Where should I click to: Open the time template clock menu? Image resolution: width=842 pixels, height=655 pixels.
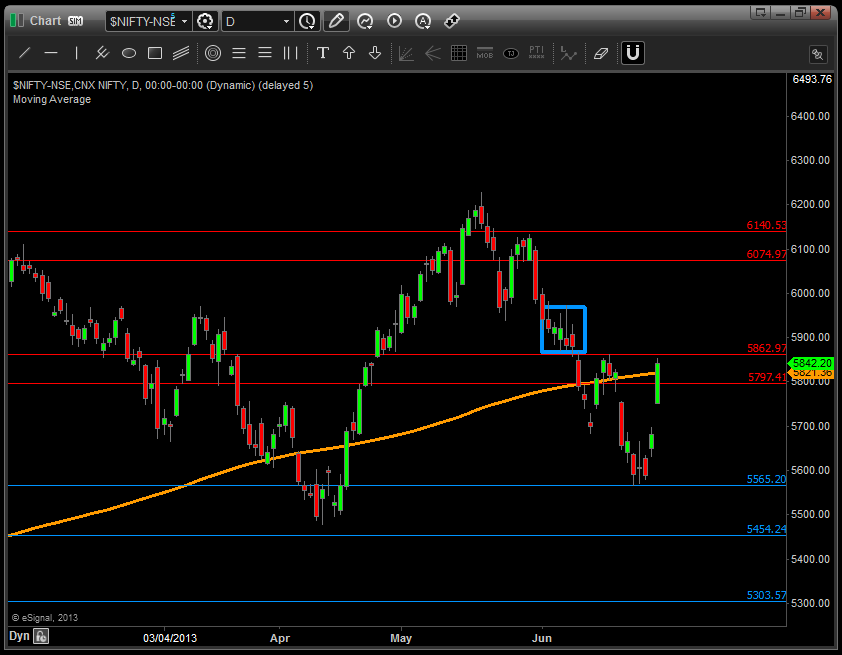point(308,20)
